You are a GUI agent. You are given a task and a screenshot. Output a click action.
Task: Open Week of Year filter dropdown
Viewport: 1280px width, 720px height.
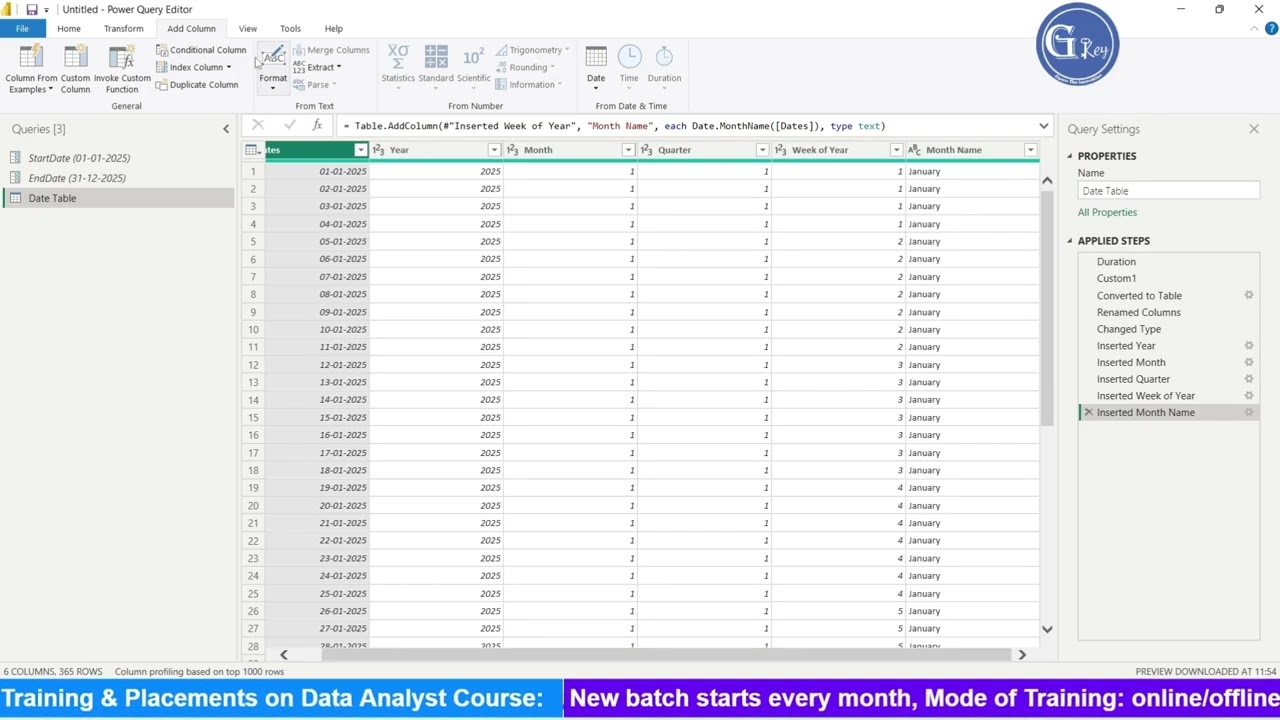(x=896, y=150)
